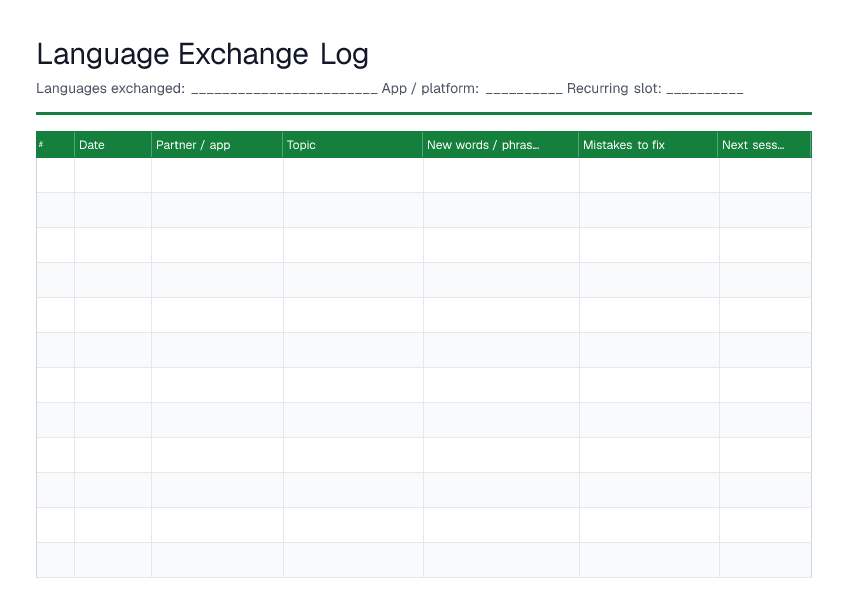This screenshot has height=600, width=848.
Task: Click the 'App / platform:' label
Action: click(x=430, y=88)
